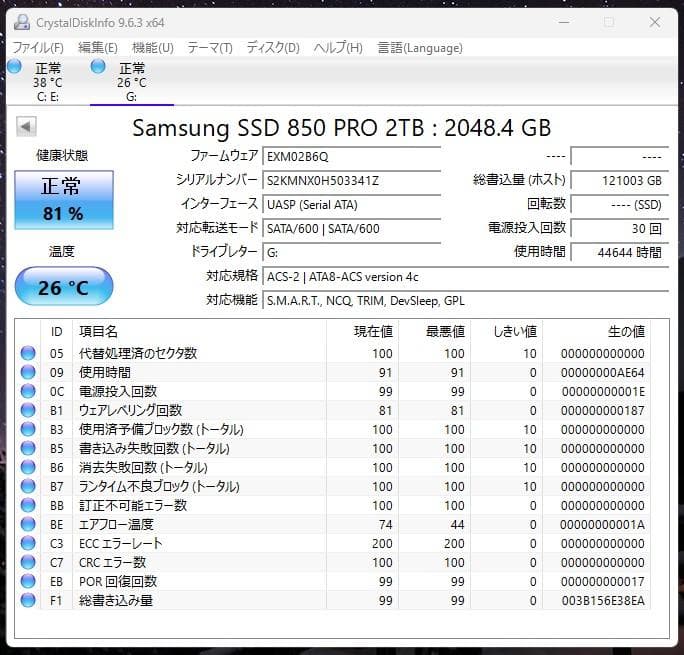The height and width of the screenshot is (655, 684).
Task: Click the 26 °C temperature button
Action: (64, 287)
